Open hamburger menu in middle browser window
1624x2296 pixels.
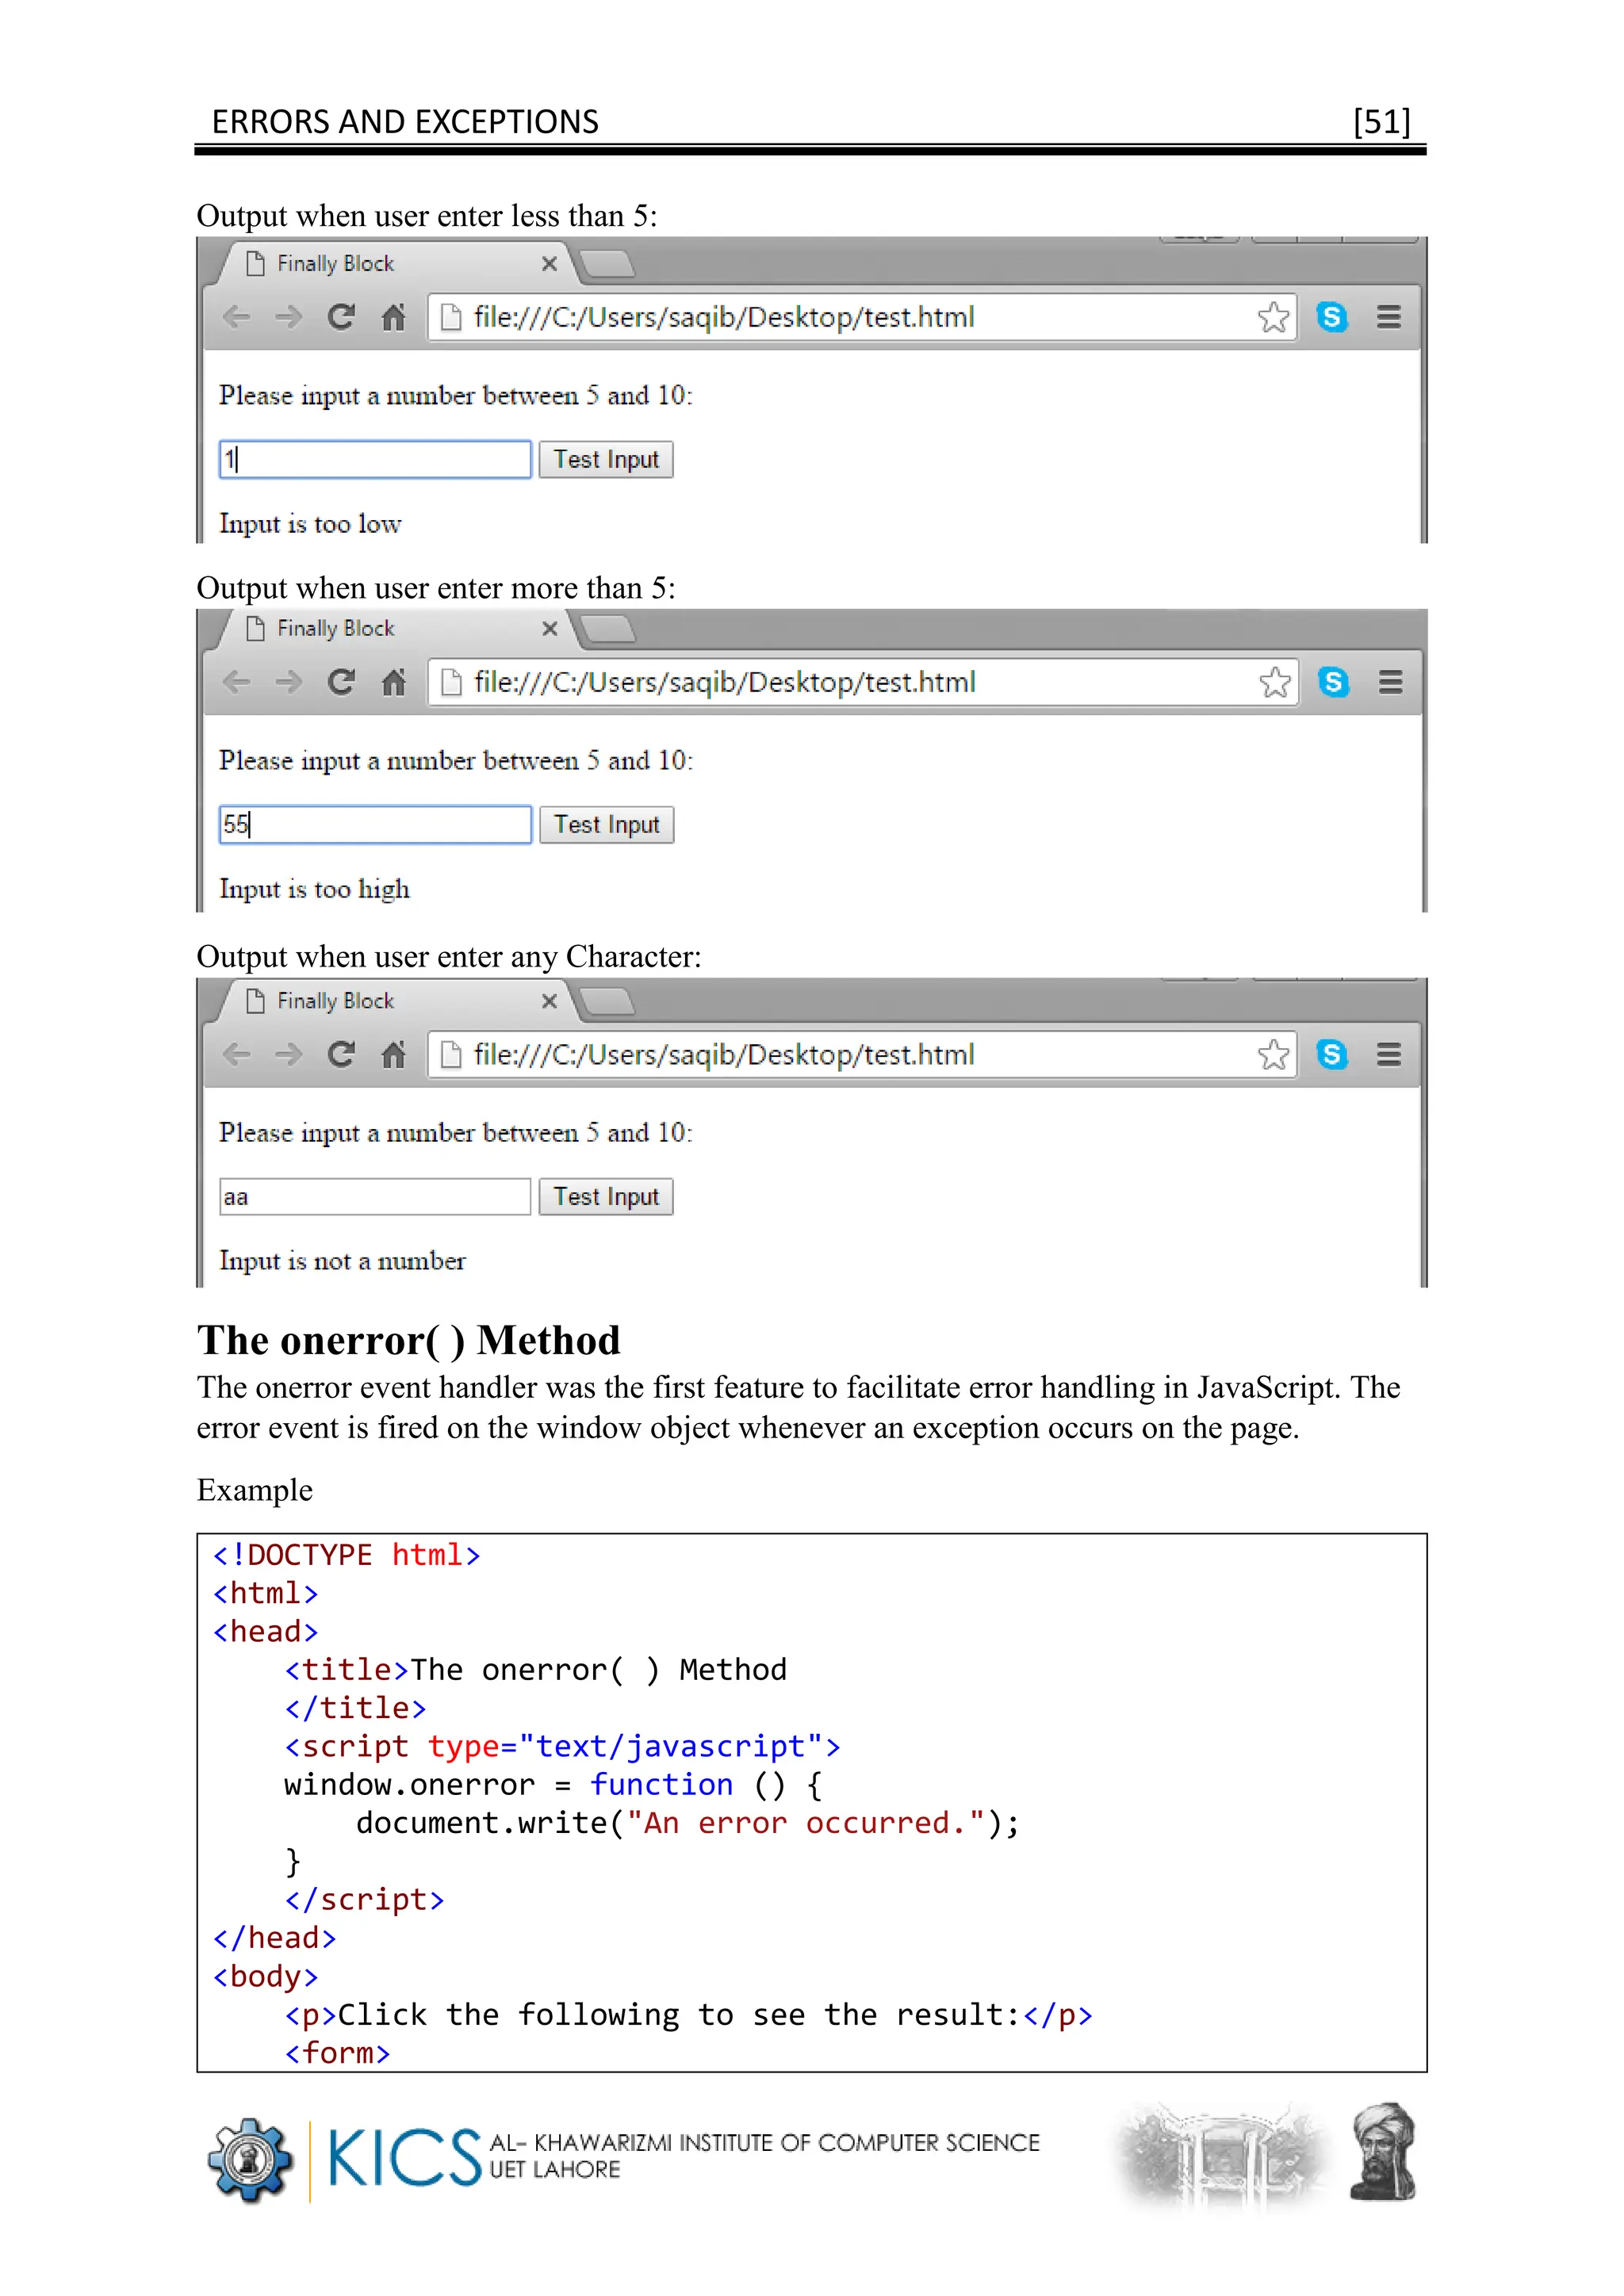[x=1390, y=682]
